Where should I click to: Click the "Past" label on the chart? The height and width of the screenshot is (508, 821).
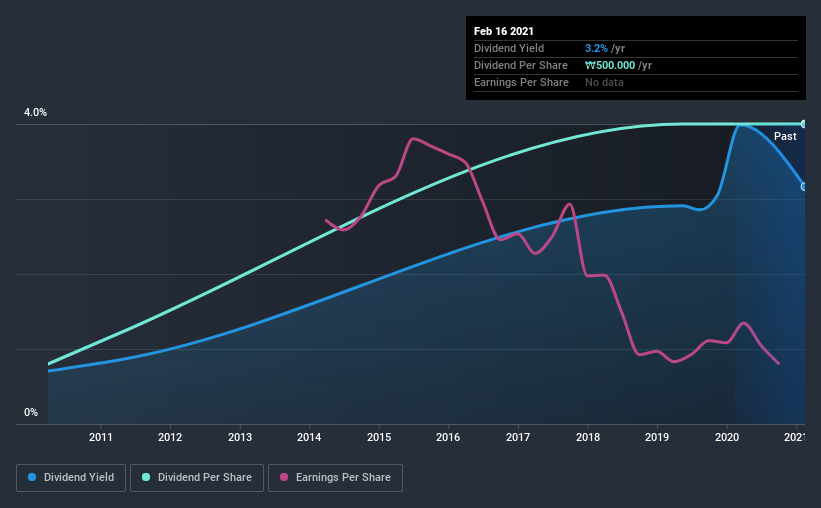785,136
